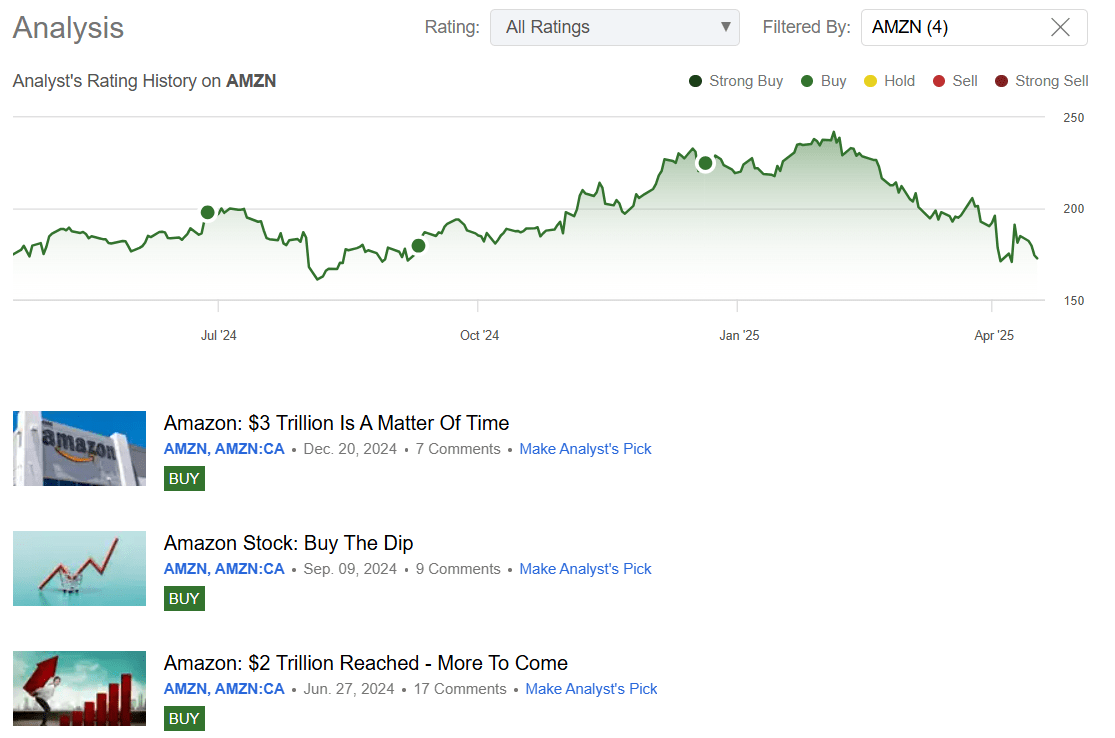Click the yellow Hold legend dot

(x=868, y=81)
